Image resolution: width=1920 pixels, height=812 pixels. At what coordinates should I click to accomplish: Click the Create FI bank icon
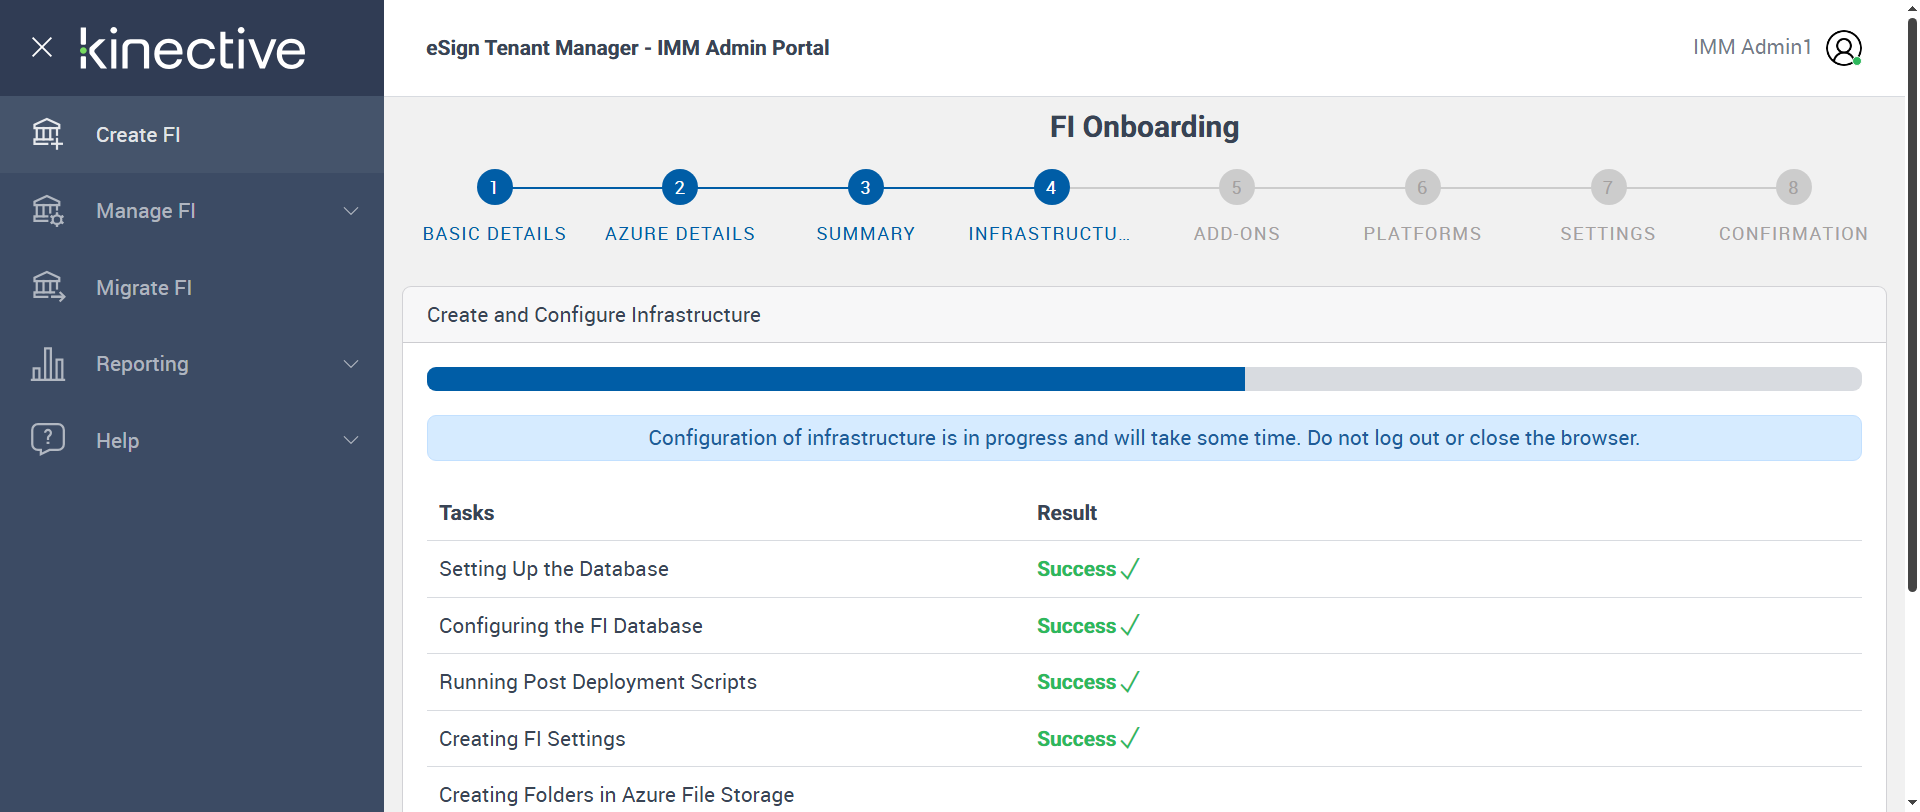click(x=47, y=134)
